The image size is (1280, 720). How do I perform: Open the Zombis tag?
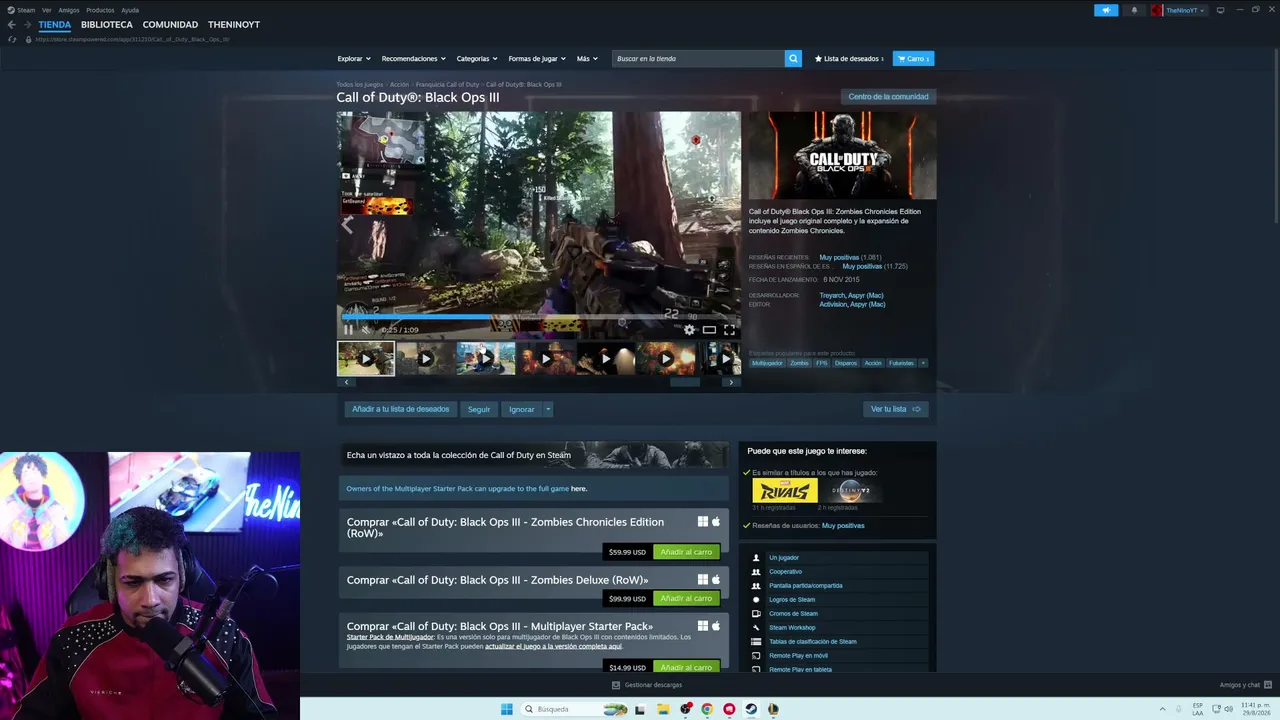799,363
